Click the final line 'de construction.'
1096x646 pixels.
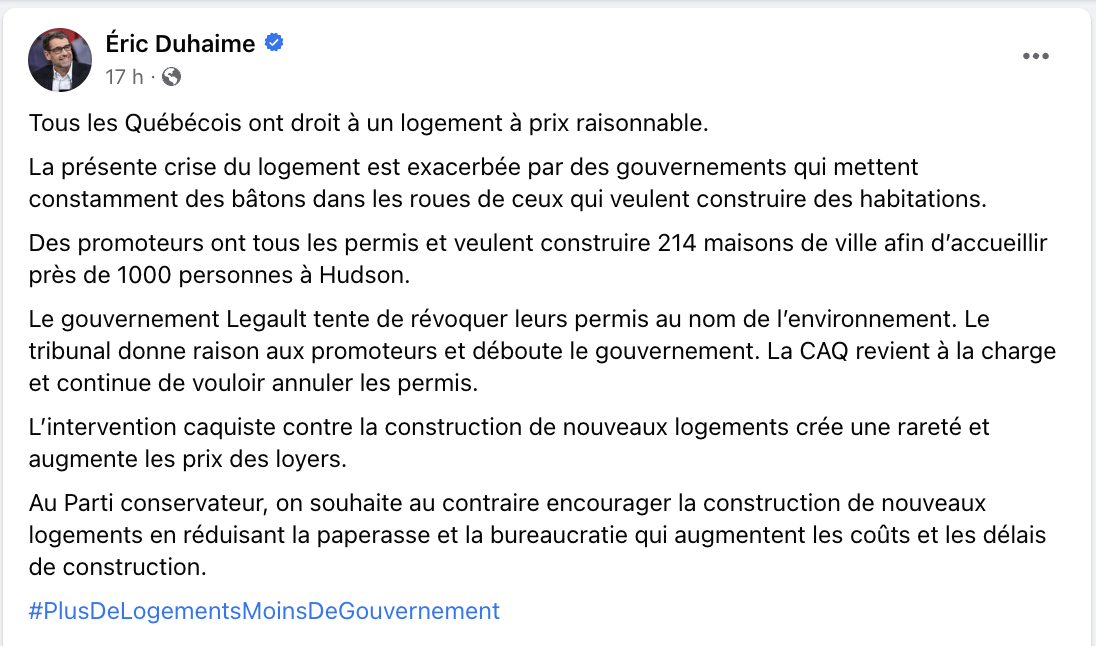117,567
